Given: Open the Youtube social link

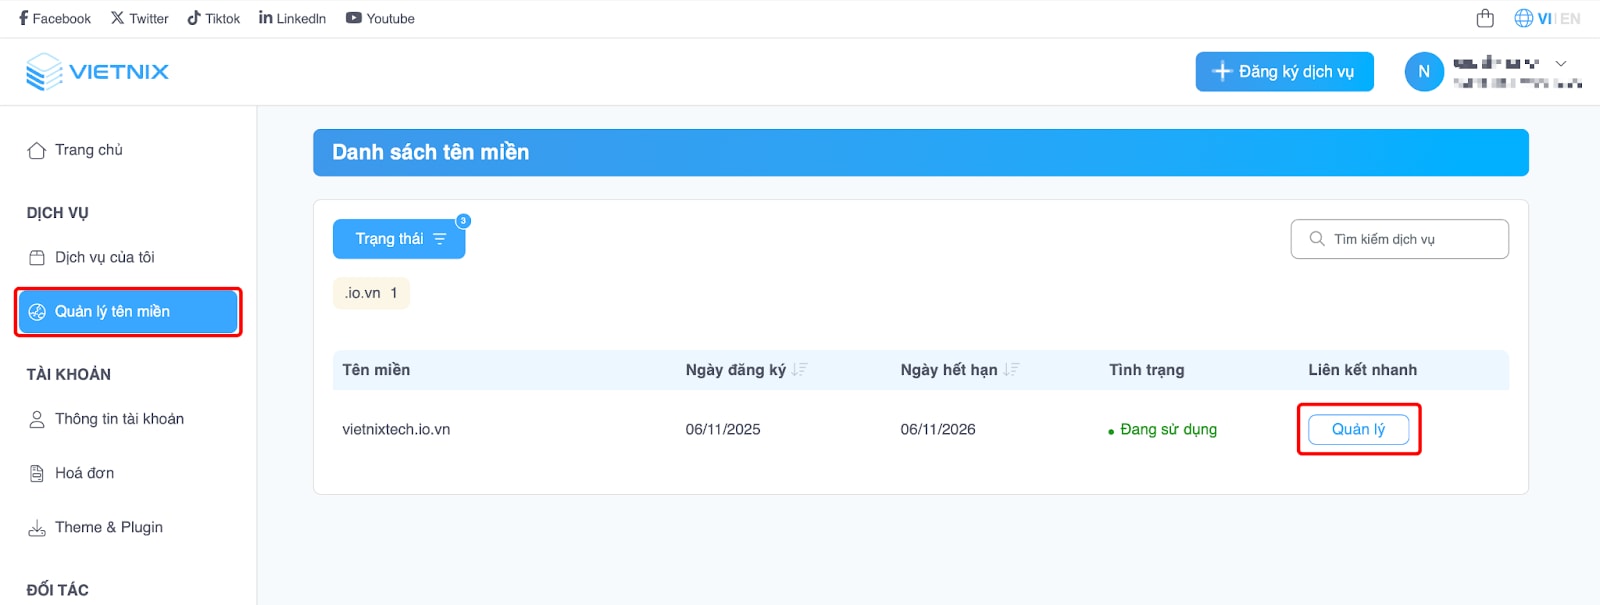Looking at the screenshot, I should [380, 18].
